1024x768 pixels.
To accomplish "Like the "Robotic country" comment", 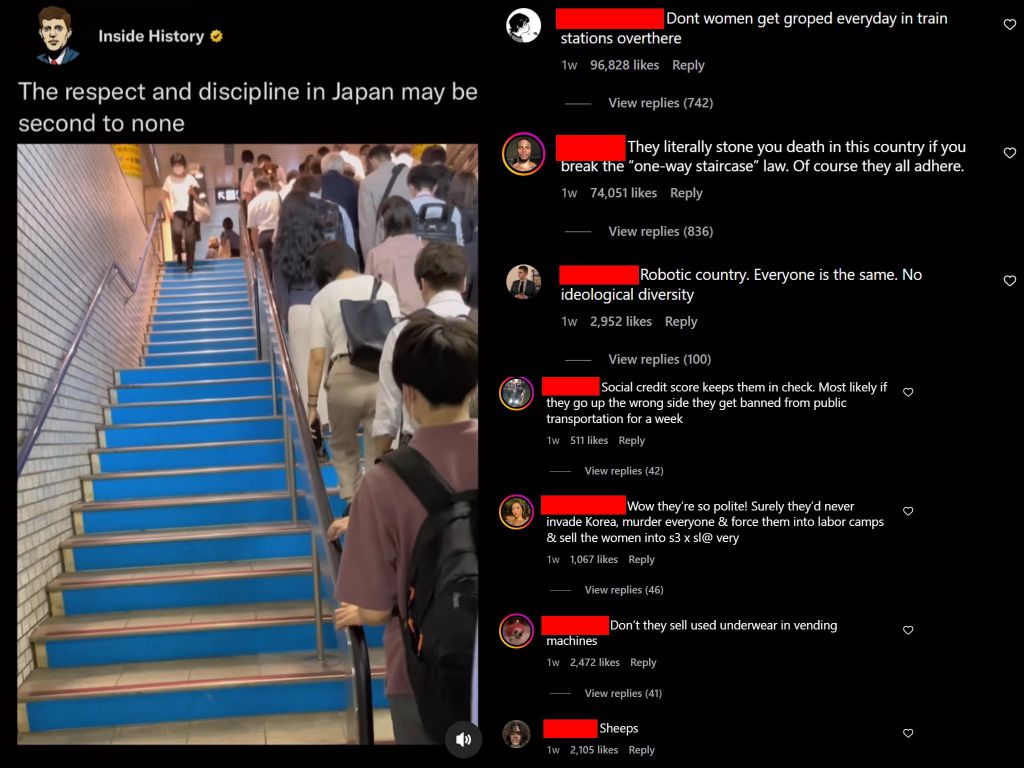I will point(1010,281).
